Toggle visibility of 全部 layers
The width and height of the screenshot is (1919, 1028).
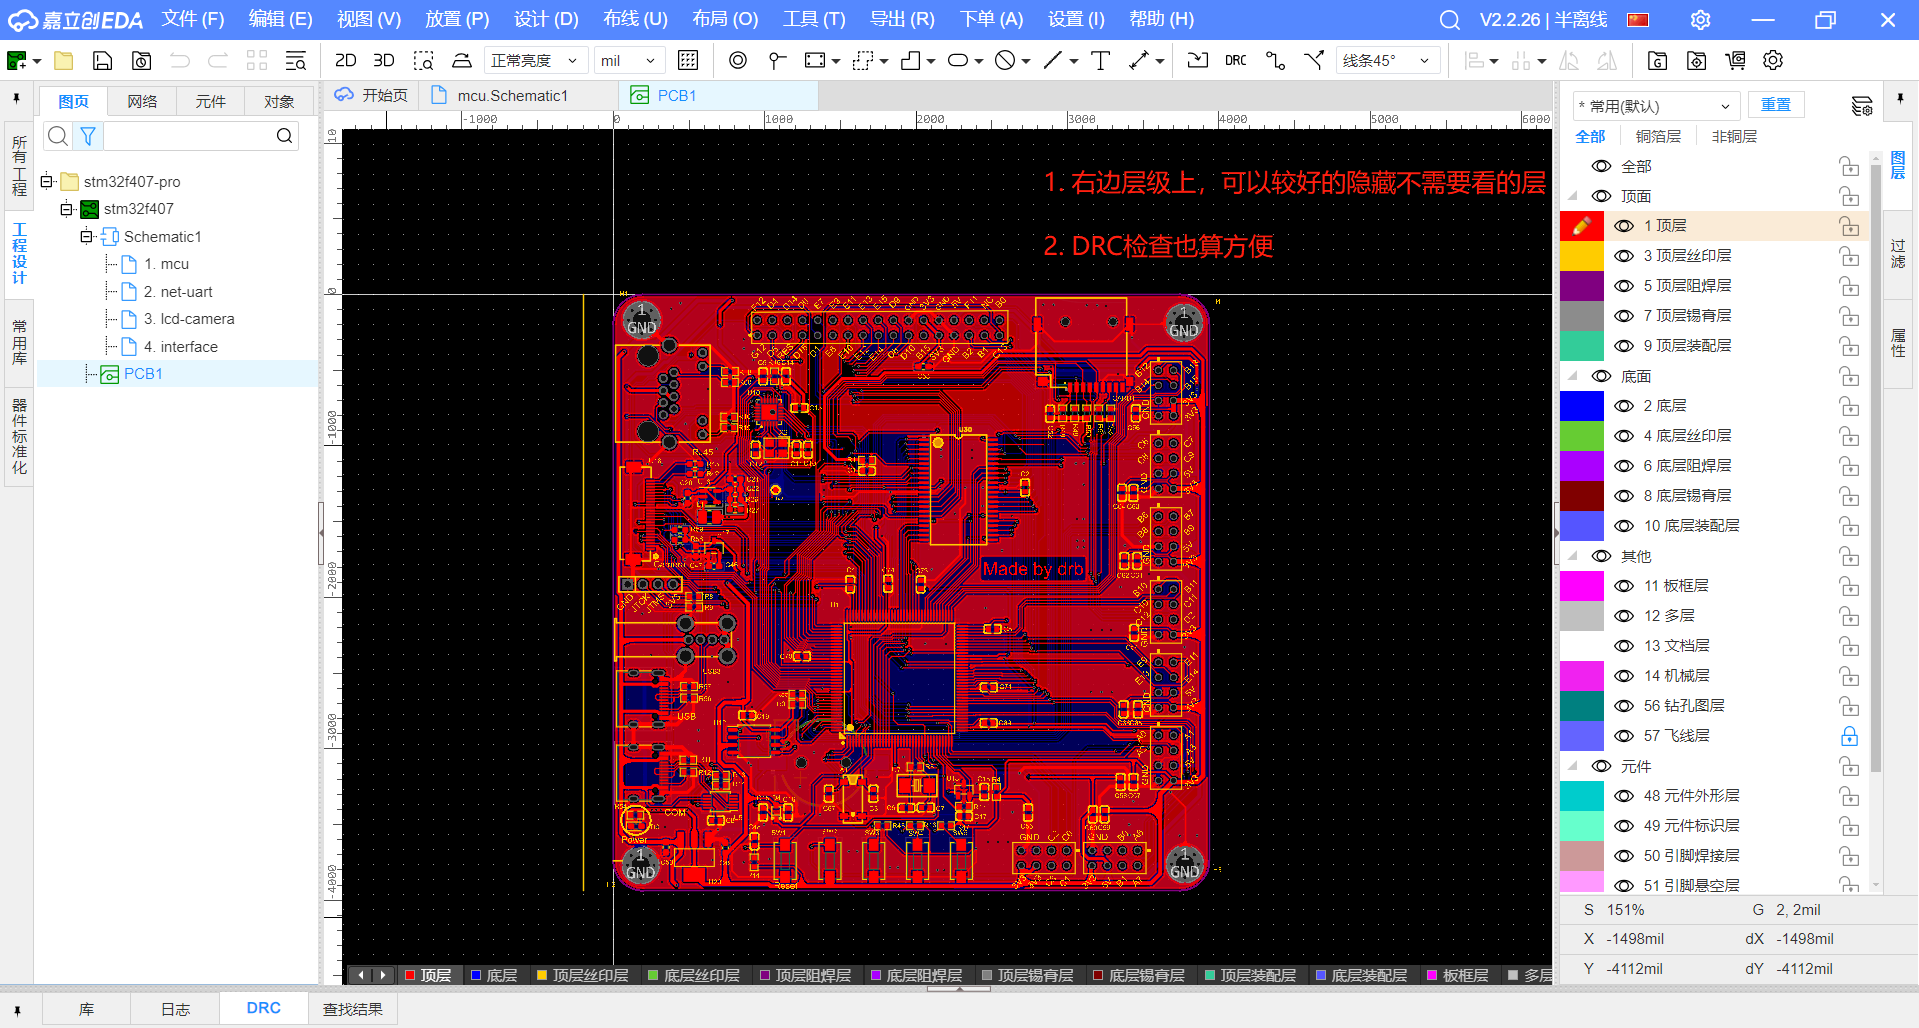coord(1601,166)
